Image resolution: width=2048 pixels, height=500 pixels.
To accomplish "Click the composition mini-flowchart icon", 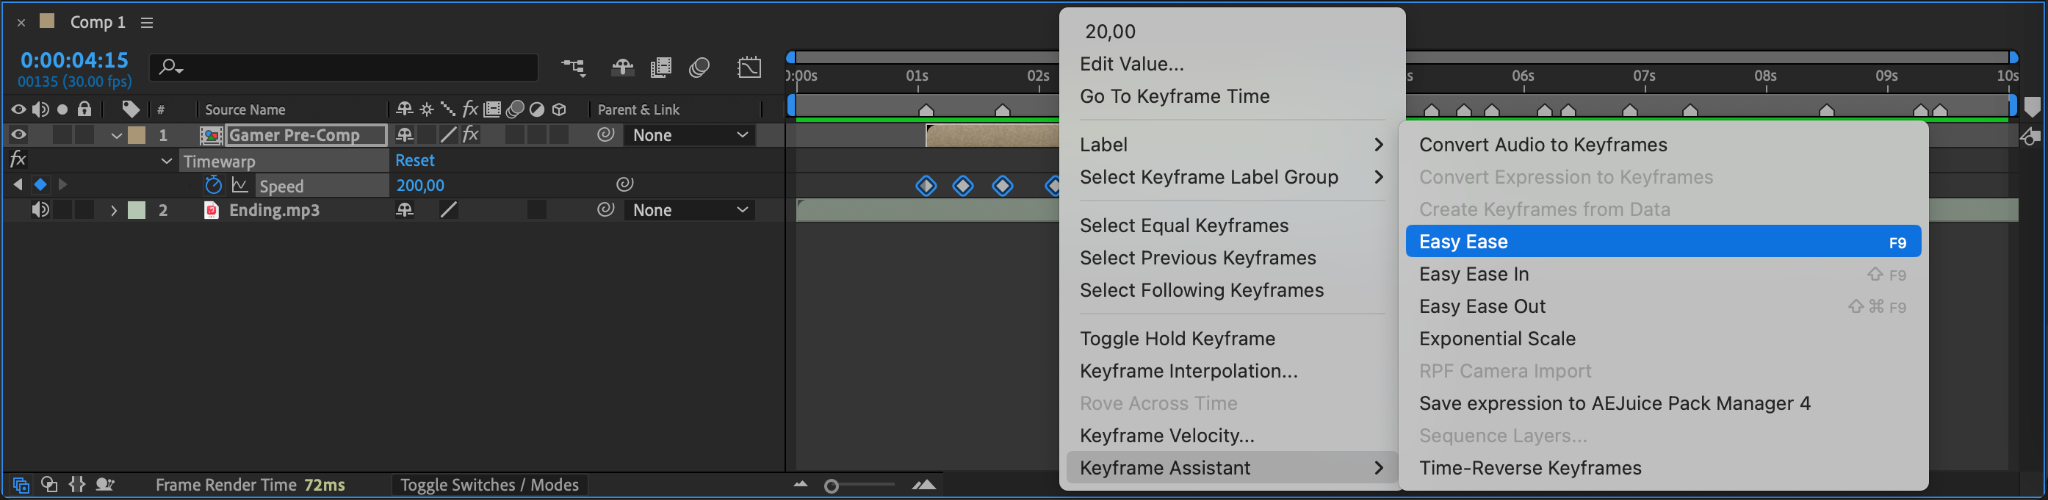I will tap(573, 67).
